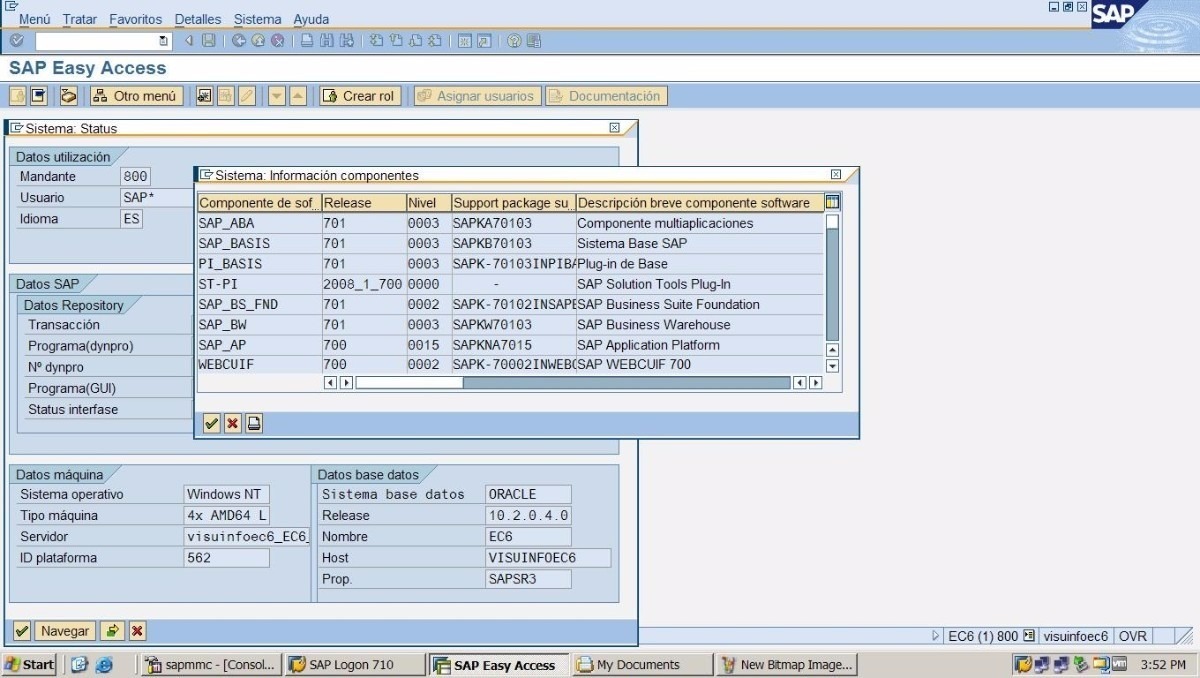The width and height of the screenshot is (1200, 678).
Task: Click the Find binoculars icon
Action: [327, 41]
